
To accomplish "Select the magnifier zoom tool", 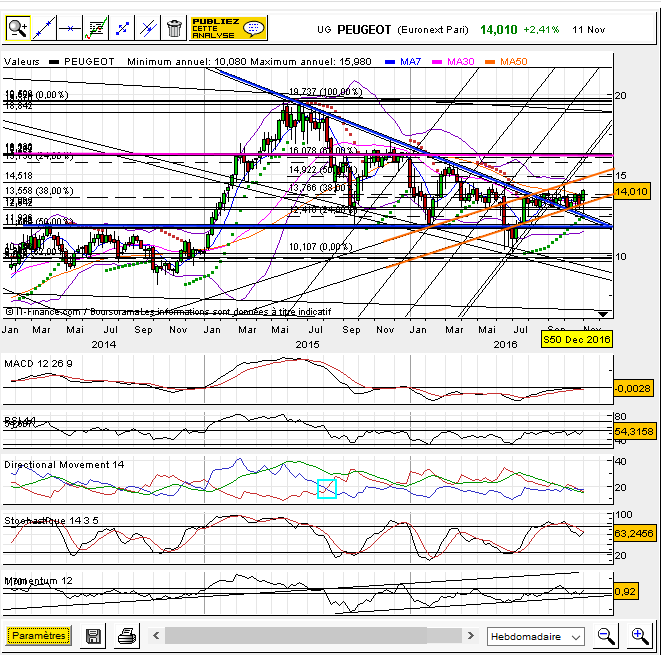I will coord(18,28).
